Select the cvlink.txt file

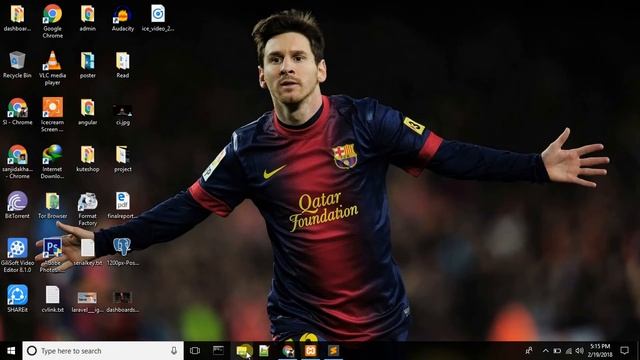[53, 299]
